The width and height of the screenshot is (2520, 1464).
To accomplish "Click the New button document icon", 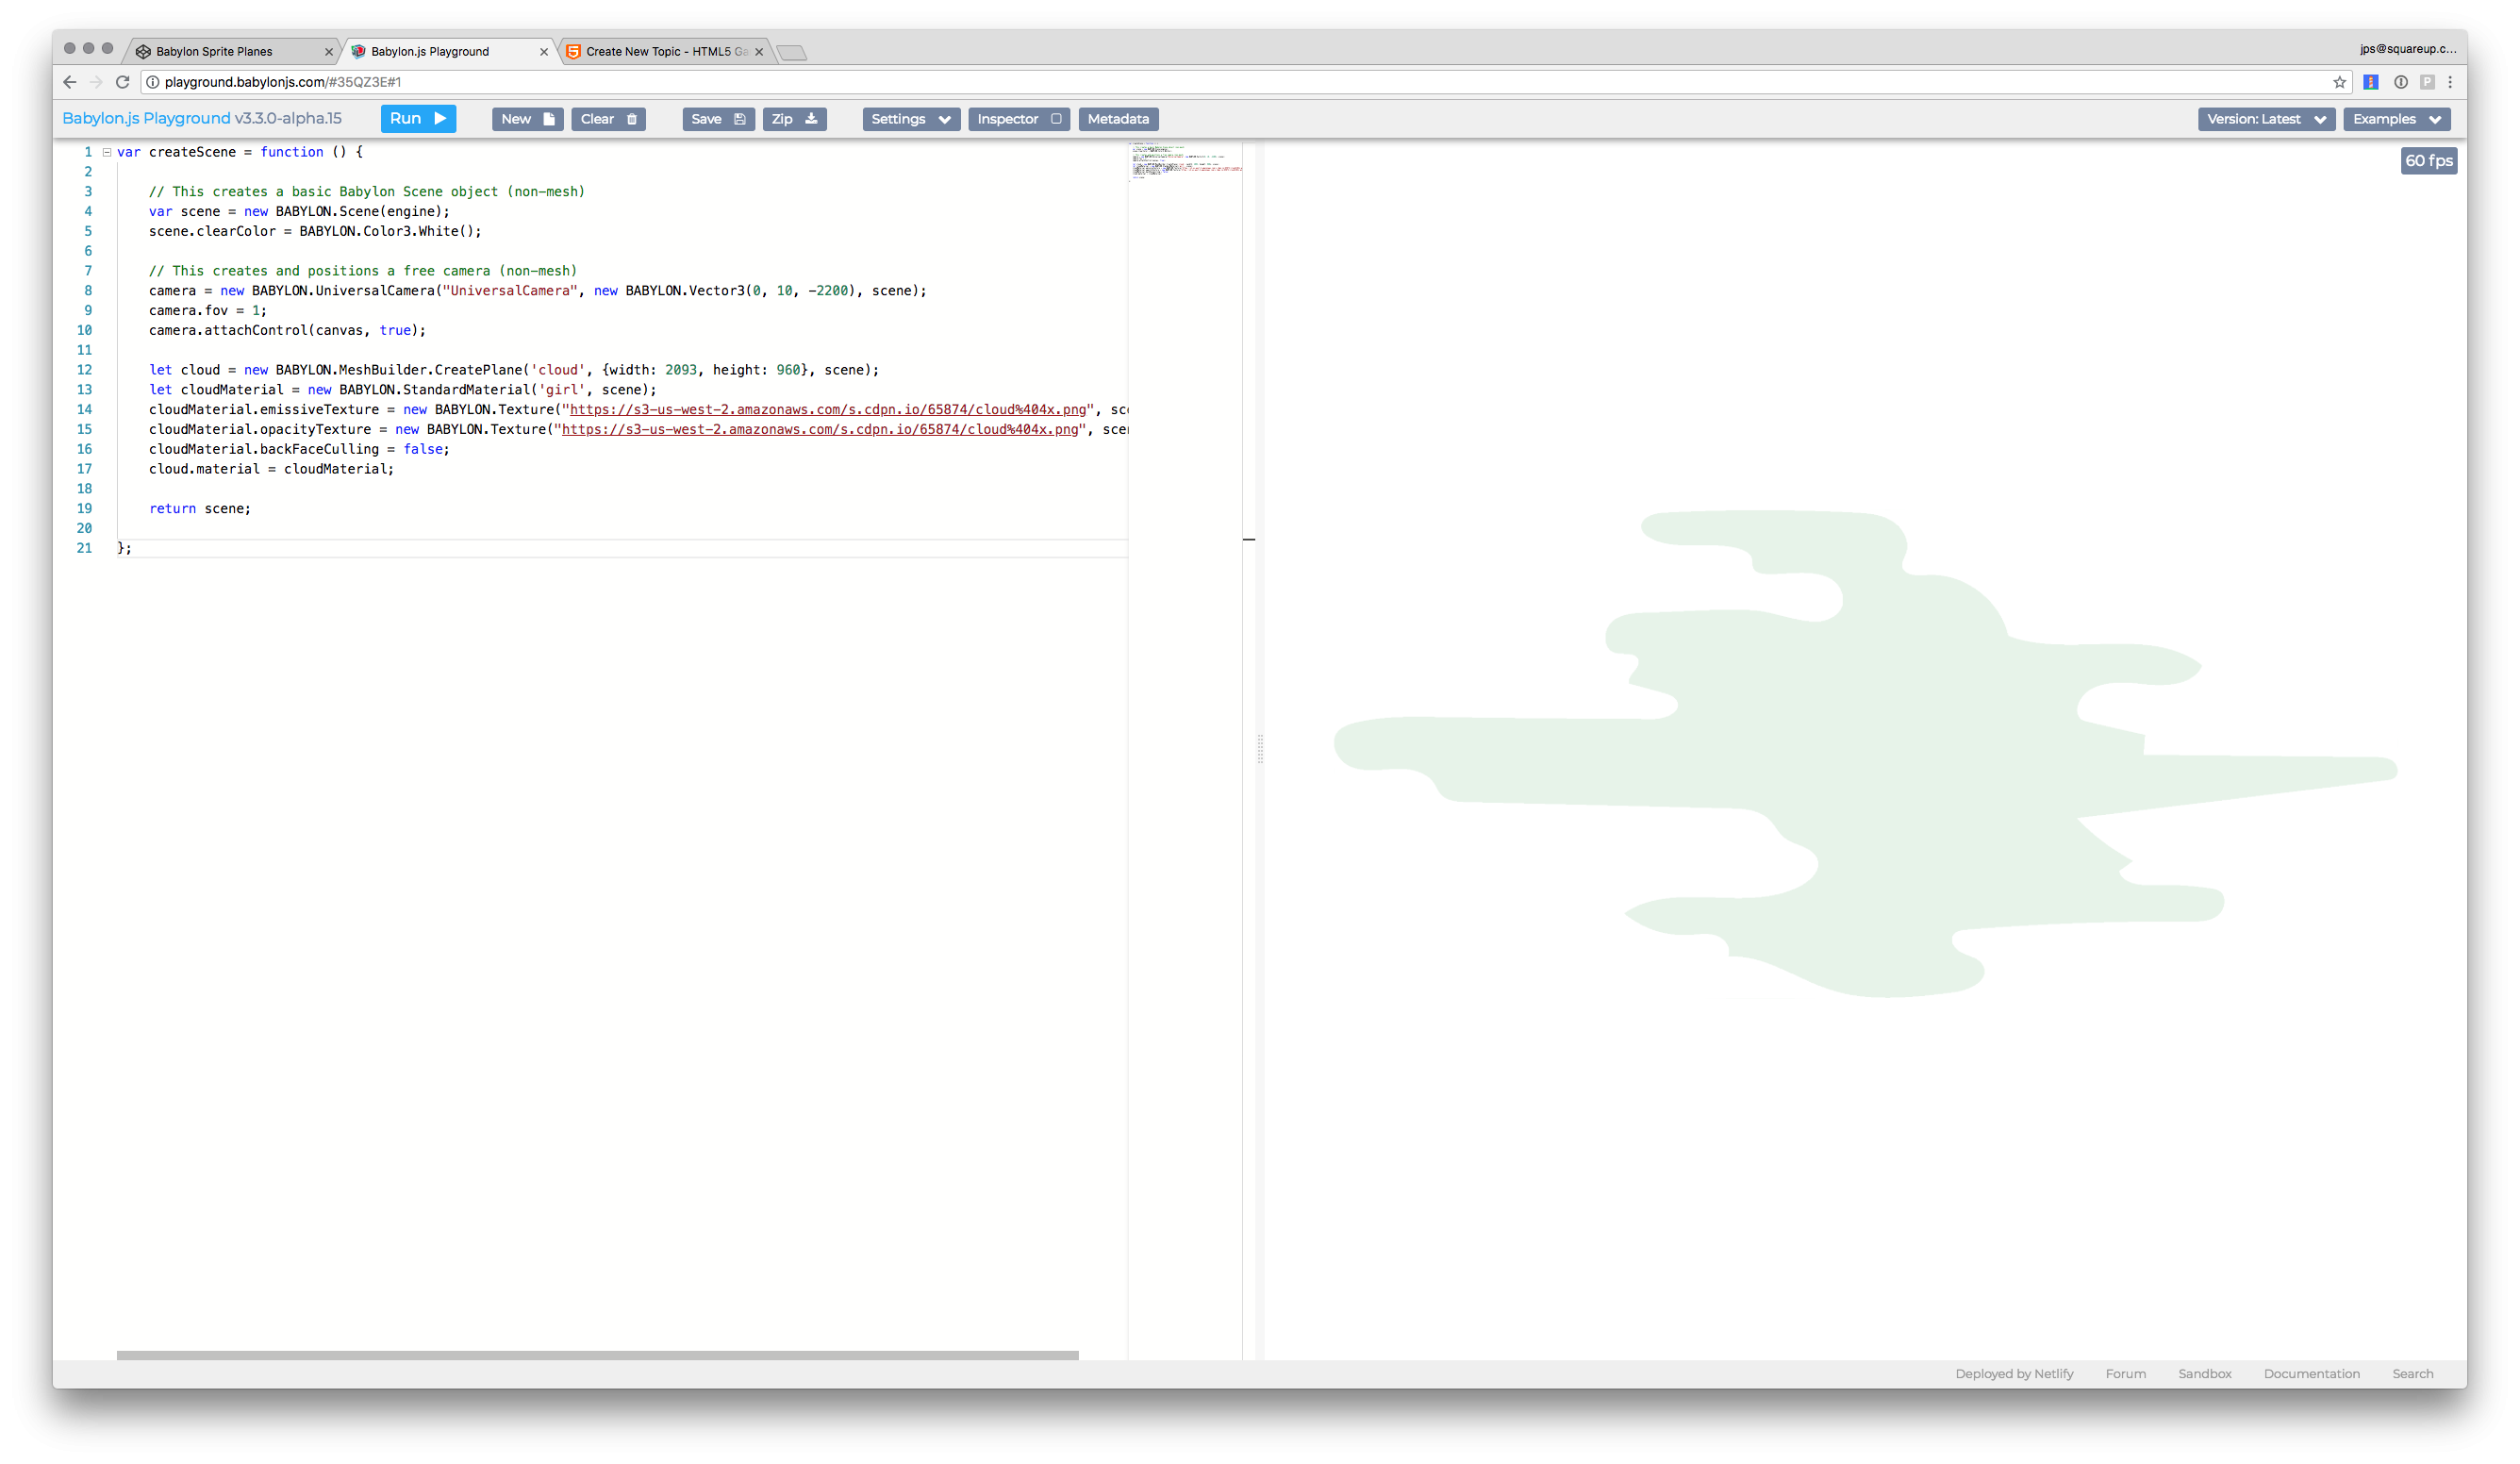I will (x=548, y=119).
